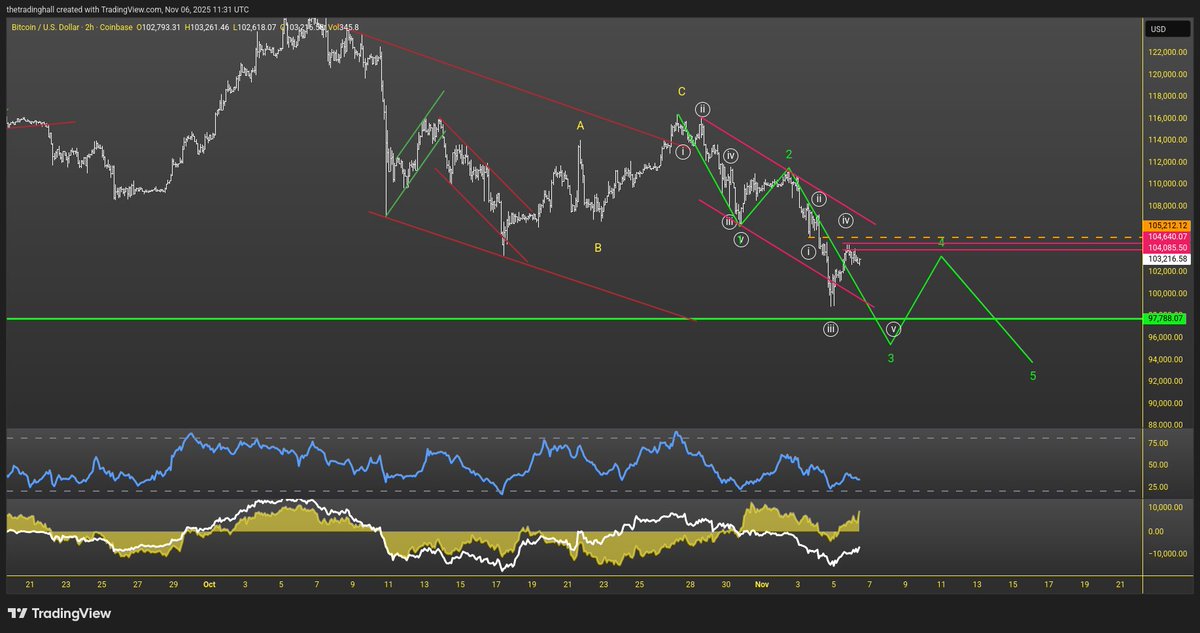
Task: Click the 75.00 RSI axis value
Action: tap(1157, 442)
